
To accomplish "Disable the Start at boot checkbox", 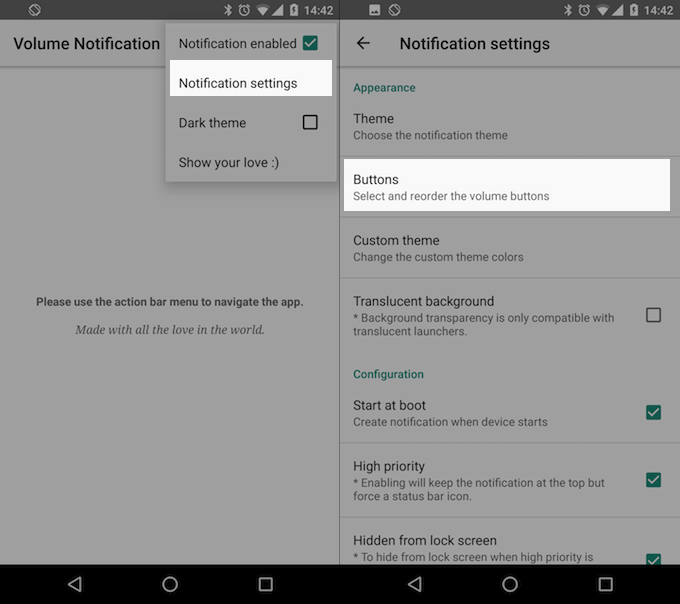I will click(653, 412).
